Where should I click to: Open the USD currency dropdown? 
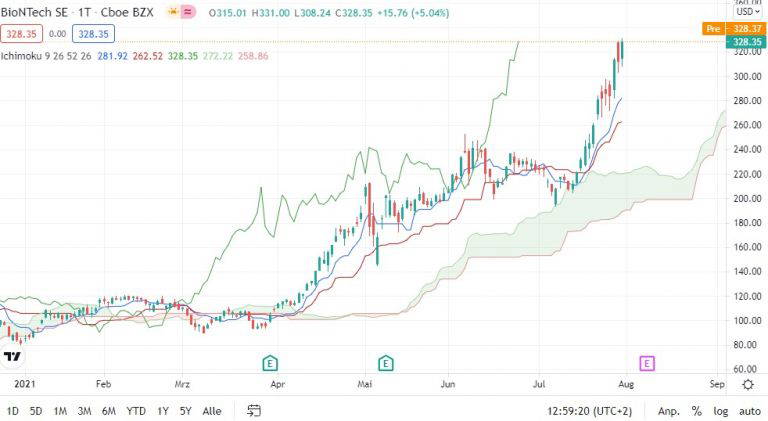[x=748, y=11]
